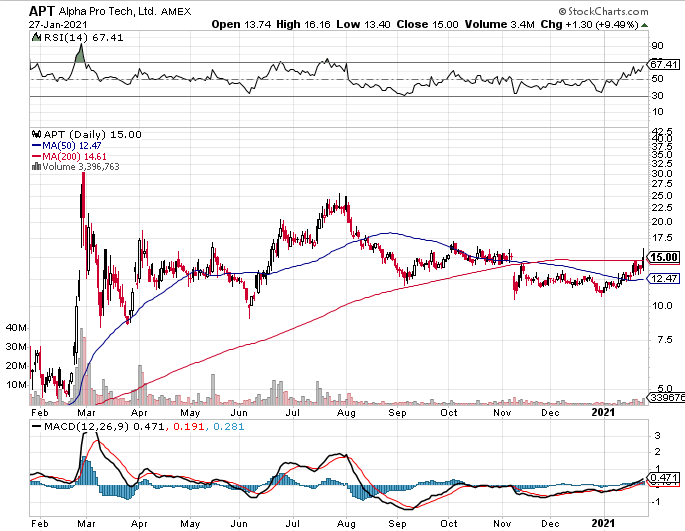Viewport: 685px width, 531px height.
Task: Click the APT (Daily) 15.00 legend label
Action: coord(93,135)
